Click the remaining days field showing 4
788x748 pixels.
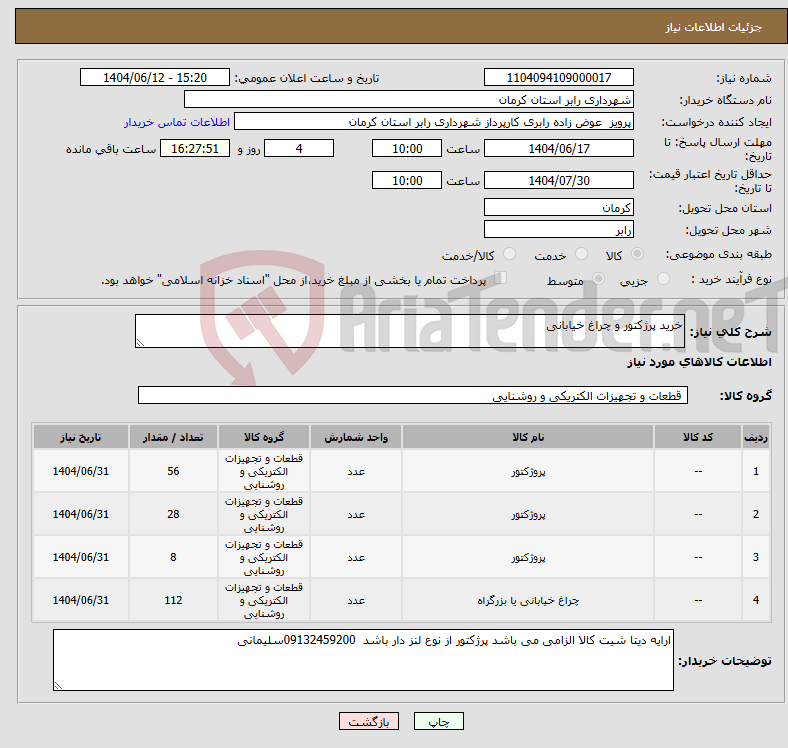pyautogui.click(x=299, y=148)
